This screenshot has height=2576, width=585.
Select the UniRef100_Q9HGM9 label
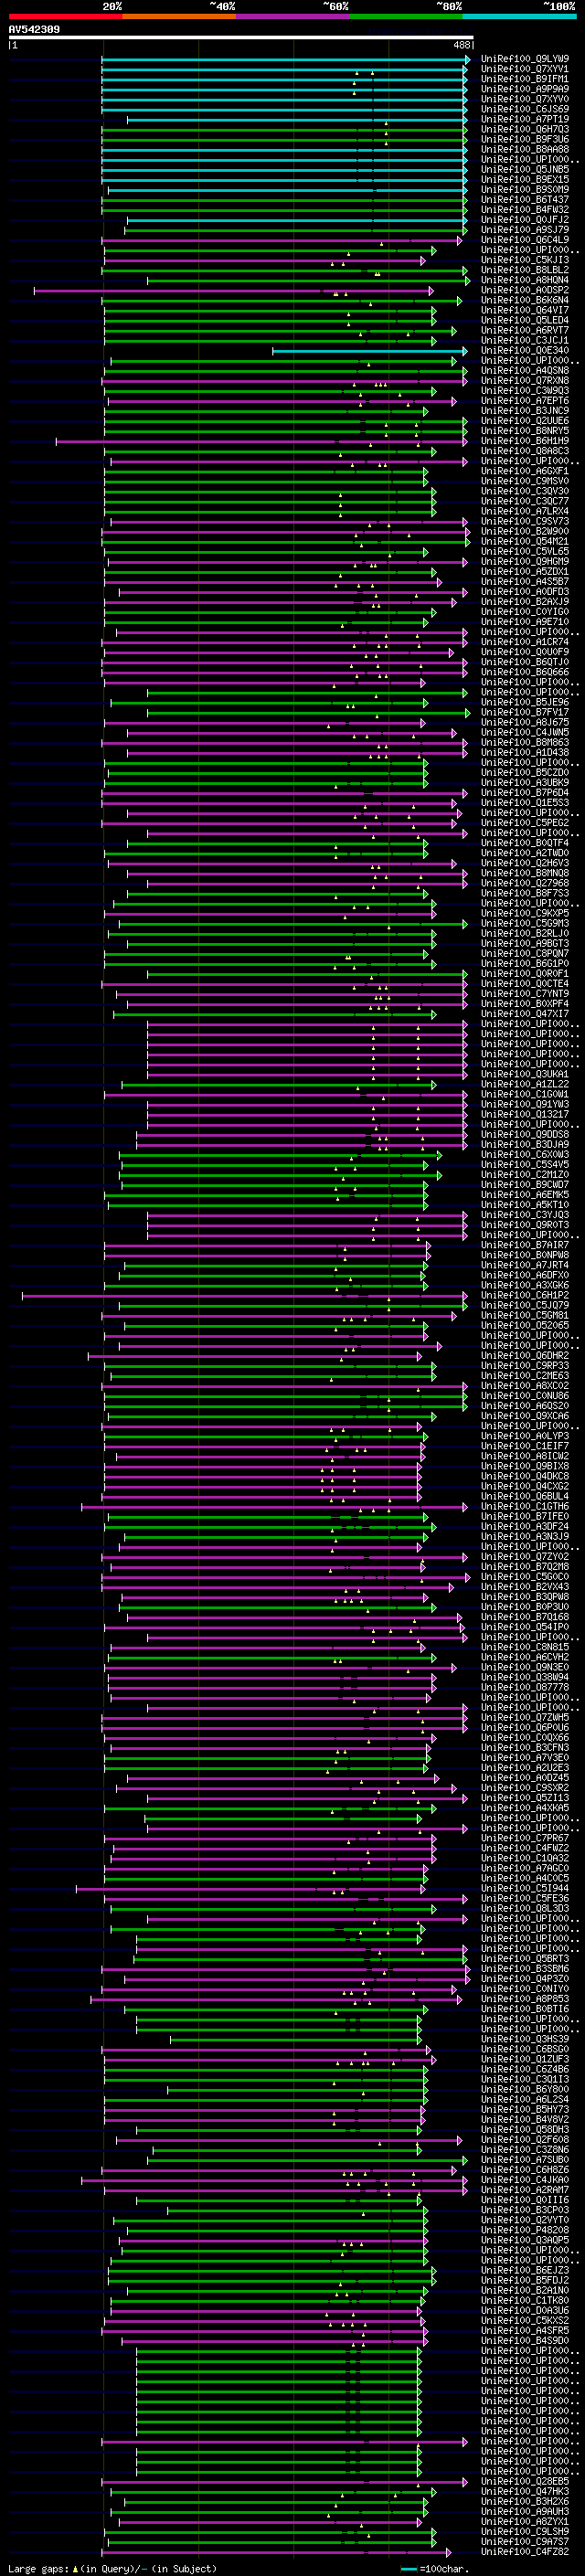tap(525, 561)
